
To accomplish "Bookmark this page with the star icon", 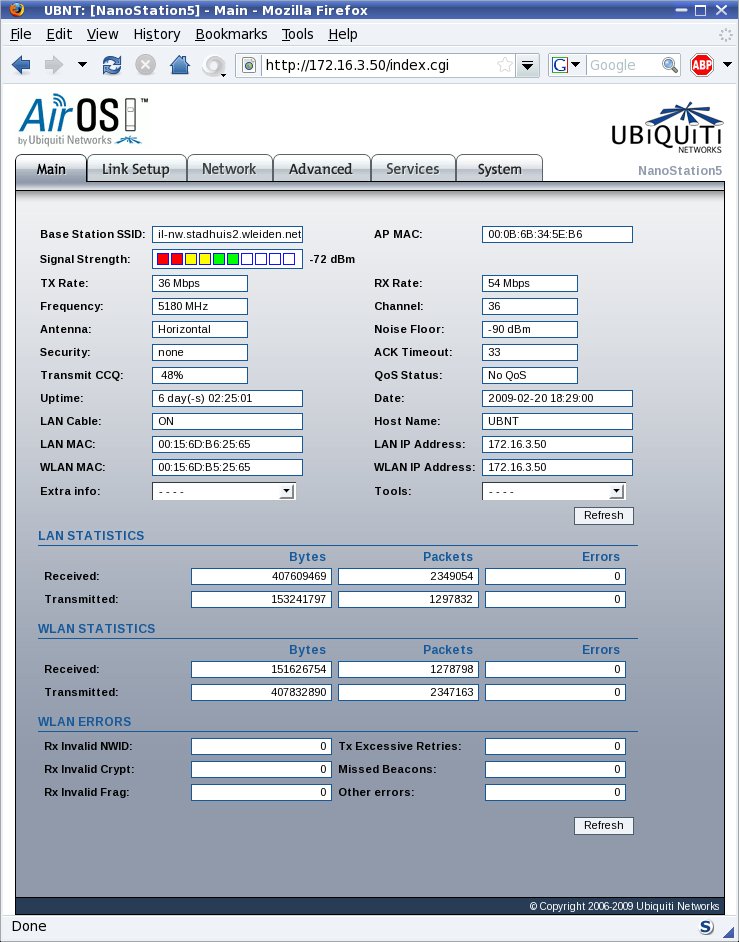I will click(x=505, y=65).
